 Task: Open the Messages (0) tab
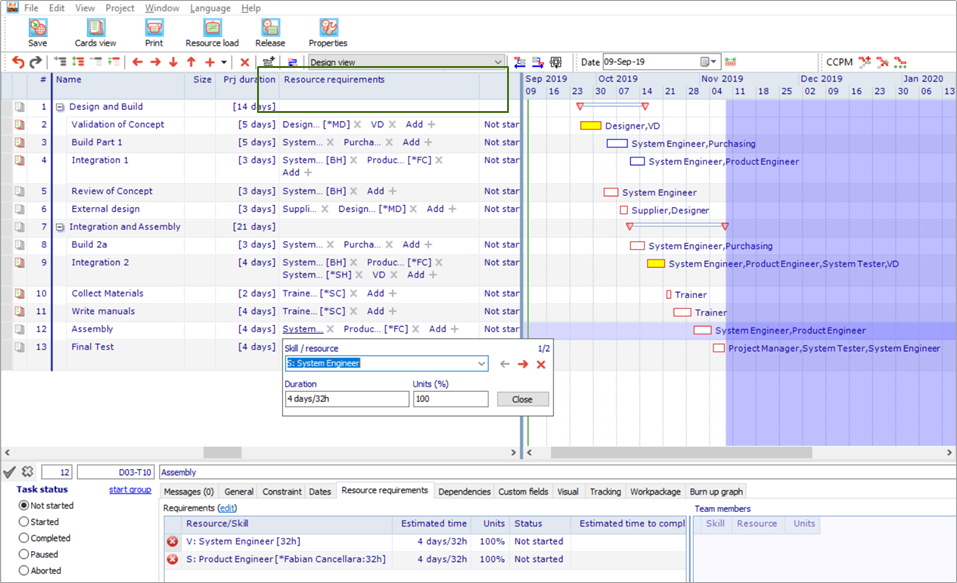(x=188, y=491)
